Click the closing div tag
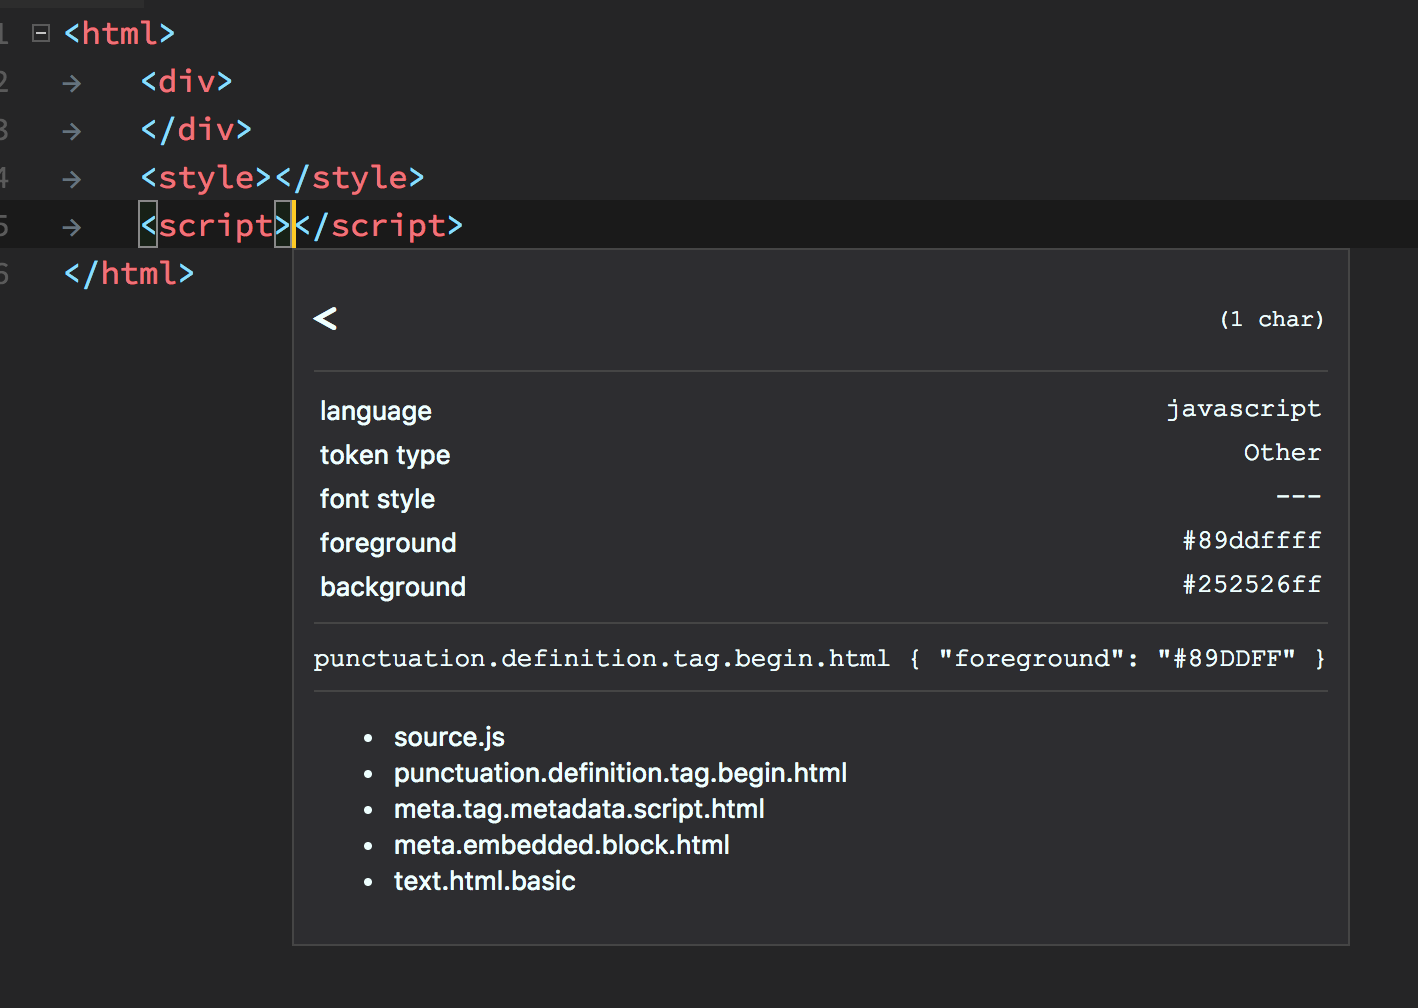The image size is (1418, 1008). click(196, 129)
